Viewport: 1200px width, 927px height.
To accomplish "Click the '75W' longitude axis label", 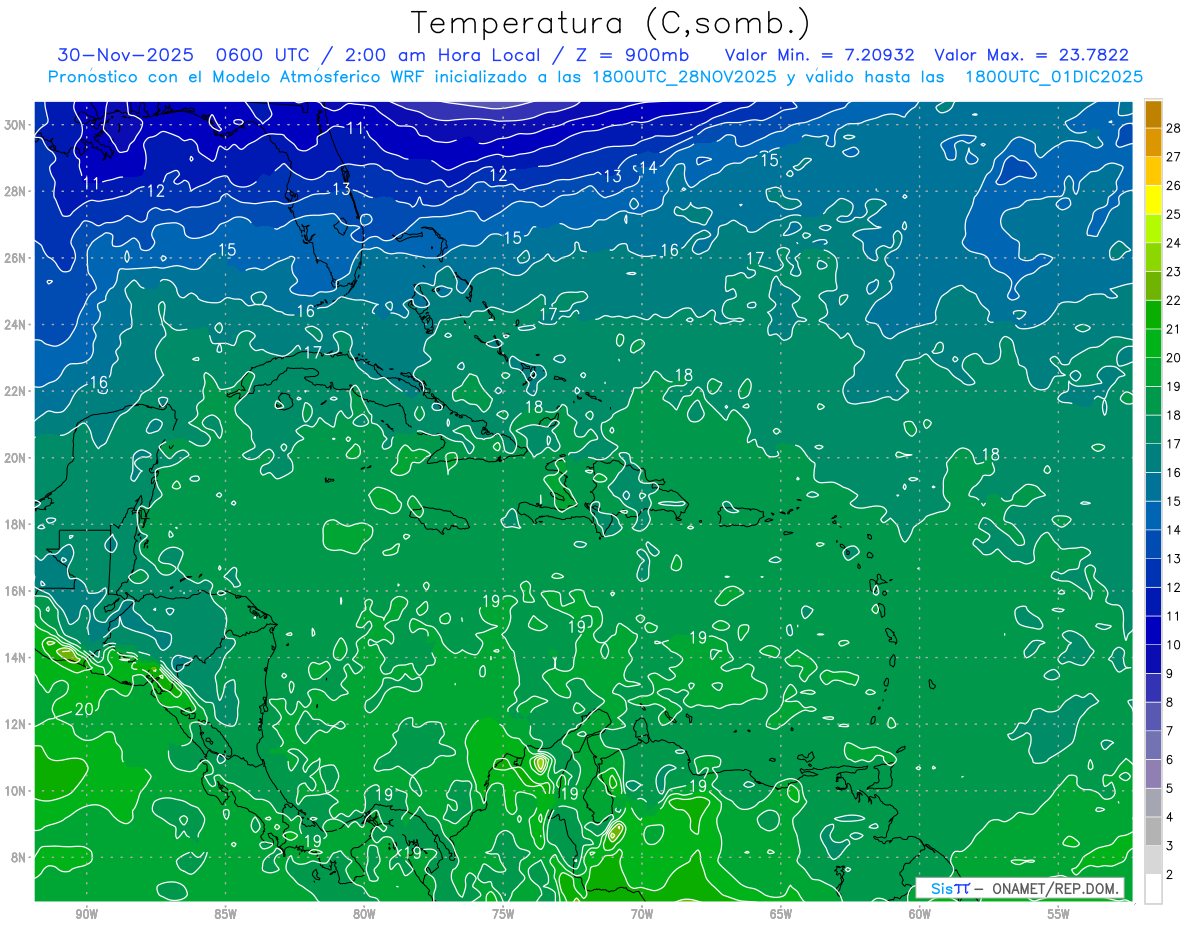I will [x=503, y=914].
